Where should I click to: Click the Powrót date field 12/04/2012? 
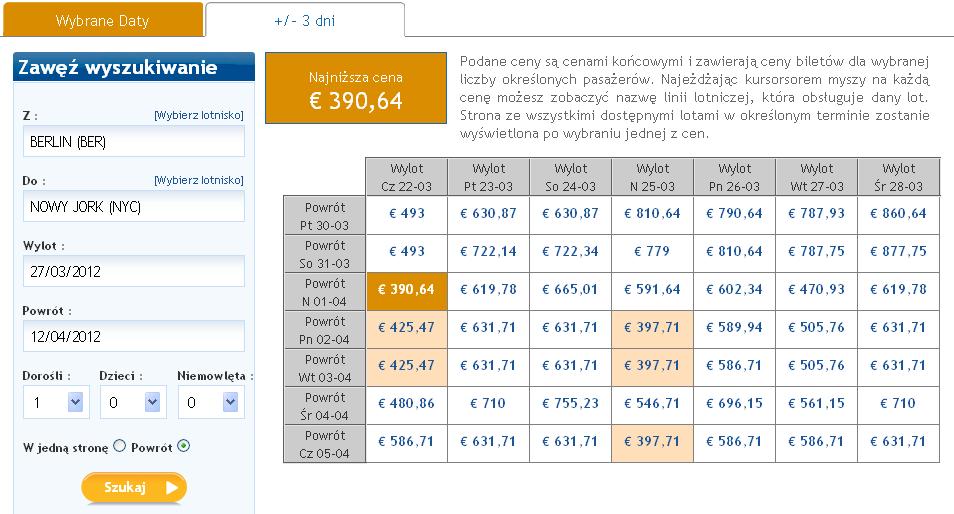(x=134, y=336)
